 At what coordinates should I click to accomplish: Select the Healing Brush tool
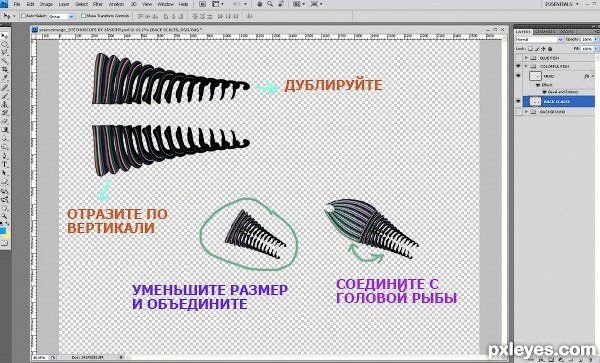pyautogui.click(x=5, y=87)
